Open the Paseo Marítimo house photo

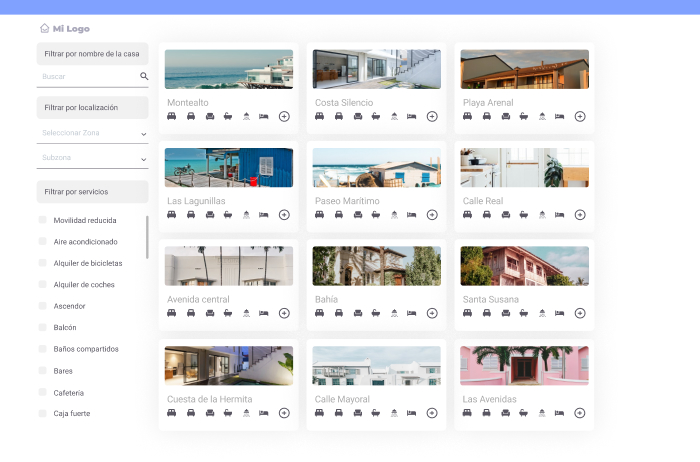tap(376, 168)
